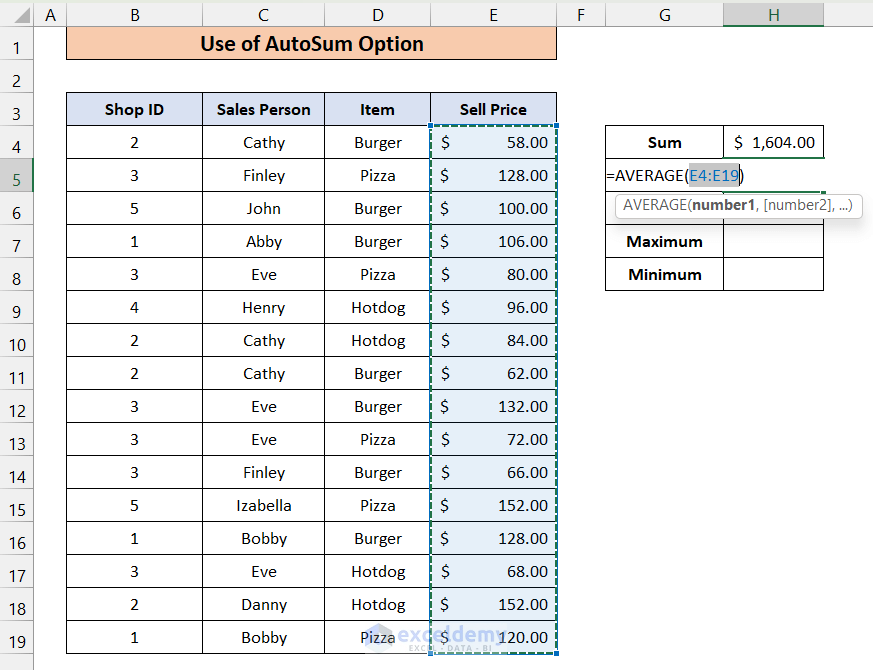This screenshot has width=873, height=670.
Task: Click the "Maximum" label cell
Action: tap(664, 242)
